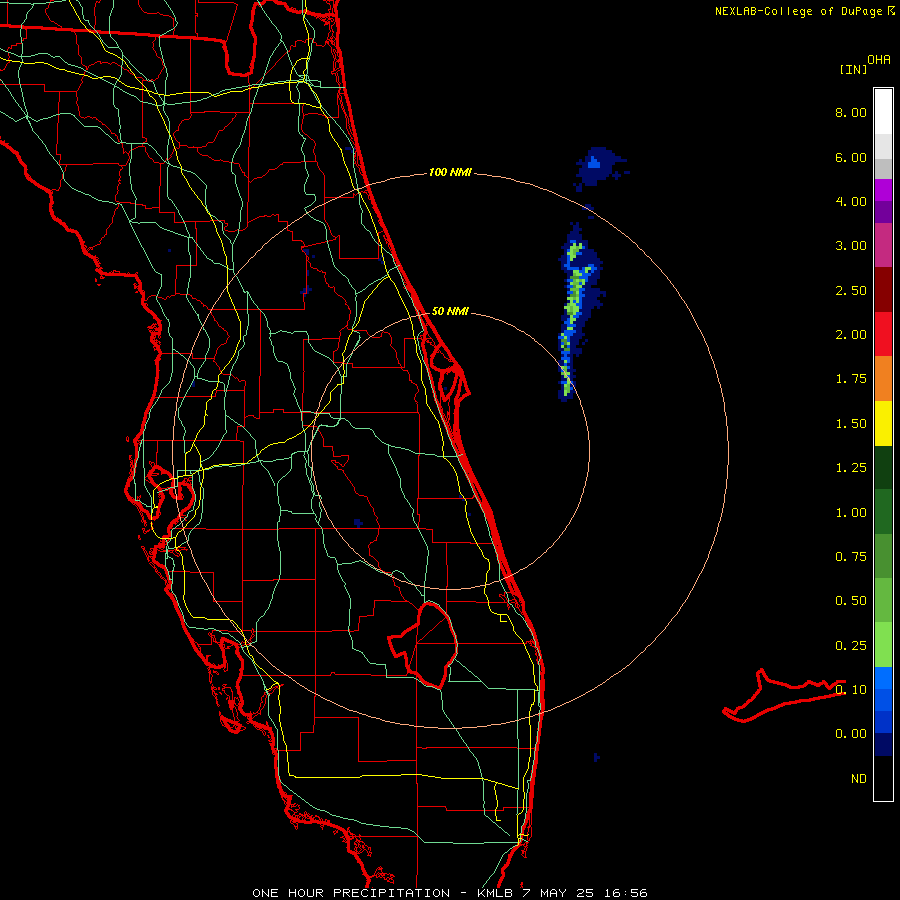Click the 1.50 legend value
The image size is (900, 900).
point(851,424)
